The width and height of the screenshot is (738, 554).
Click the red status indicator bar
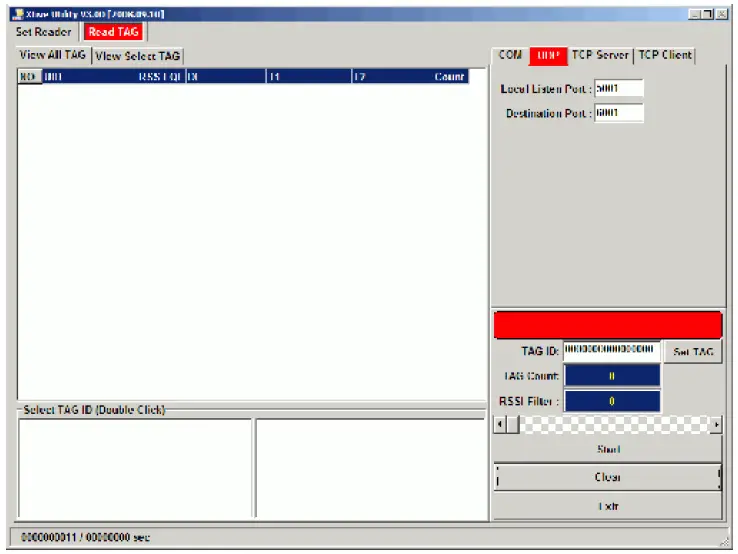pos(608,325)
